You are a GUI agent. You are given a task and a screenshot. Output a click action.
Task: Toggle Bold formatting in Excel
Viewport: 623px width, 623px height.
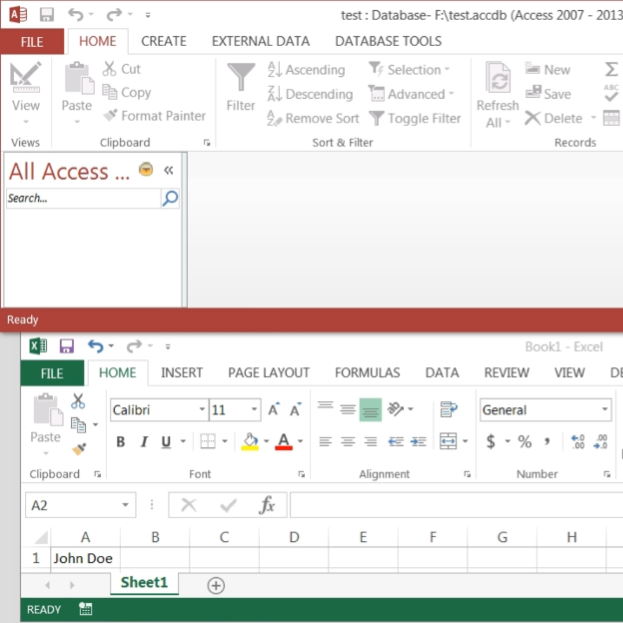pos(120,441)
